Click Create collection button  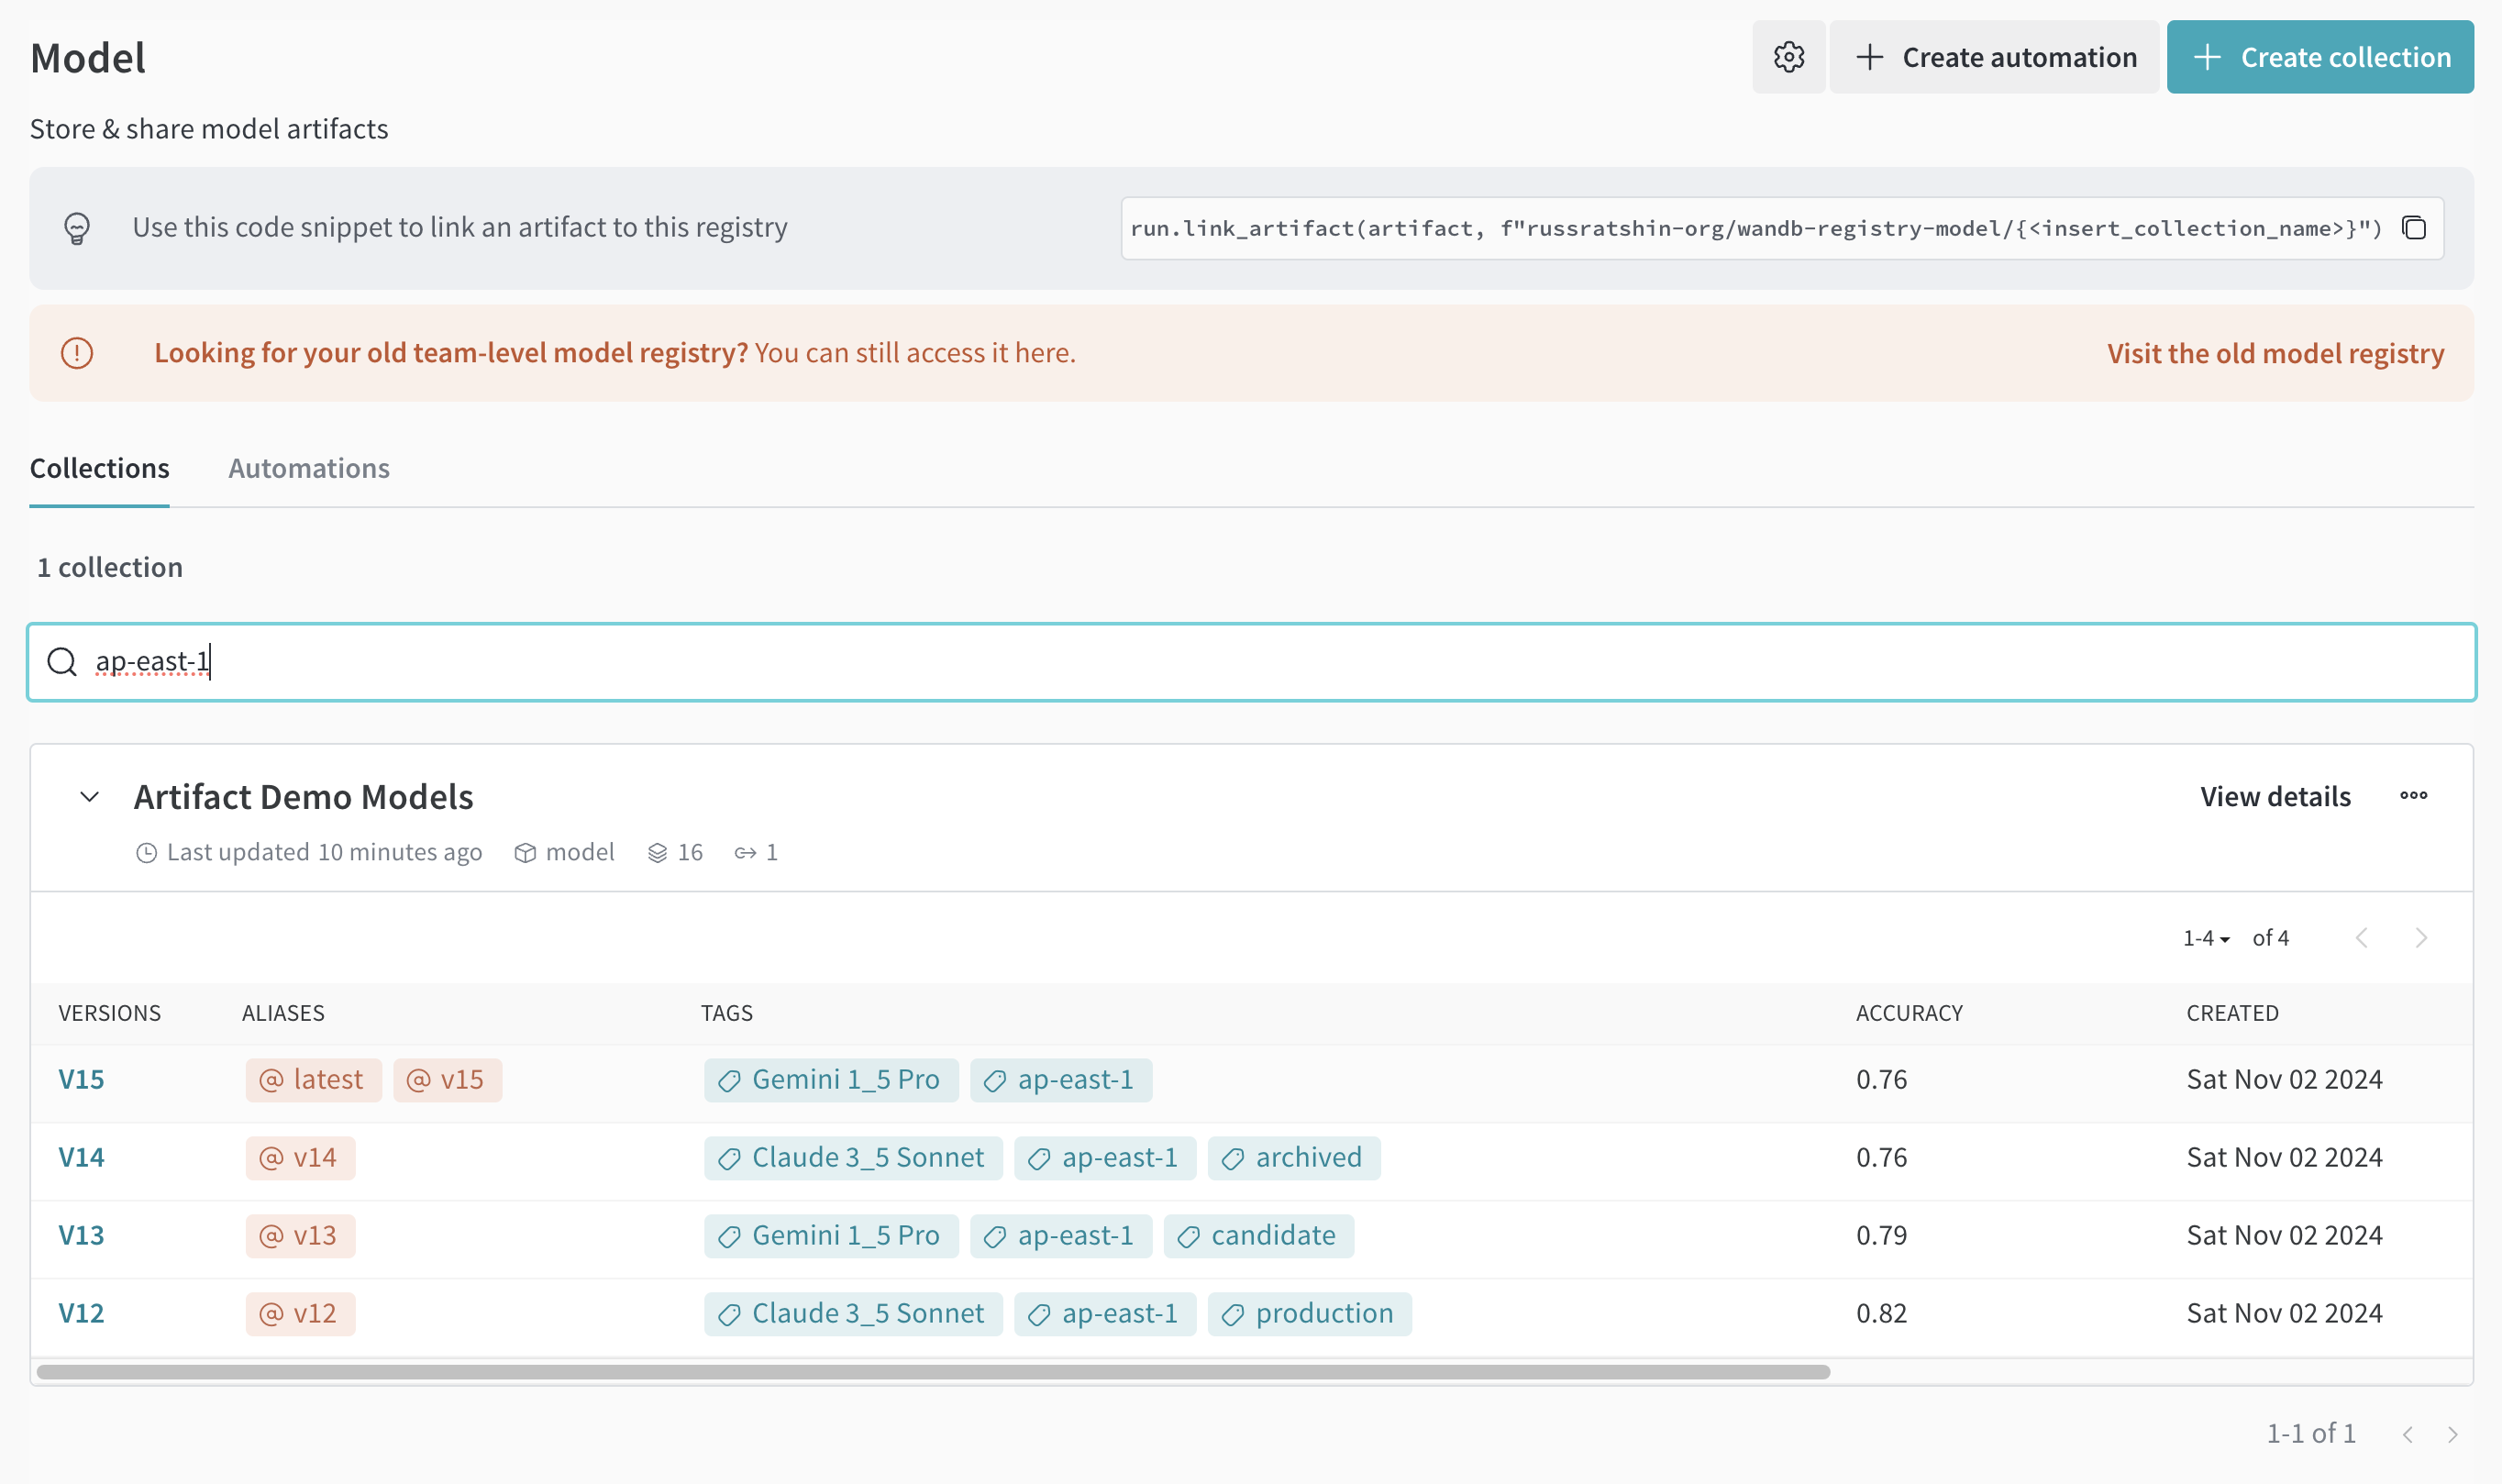tap(2320, 57)
